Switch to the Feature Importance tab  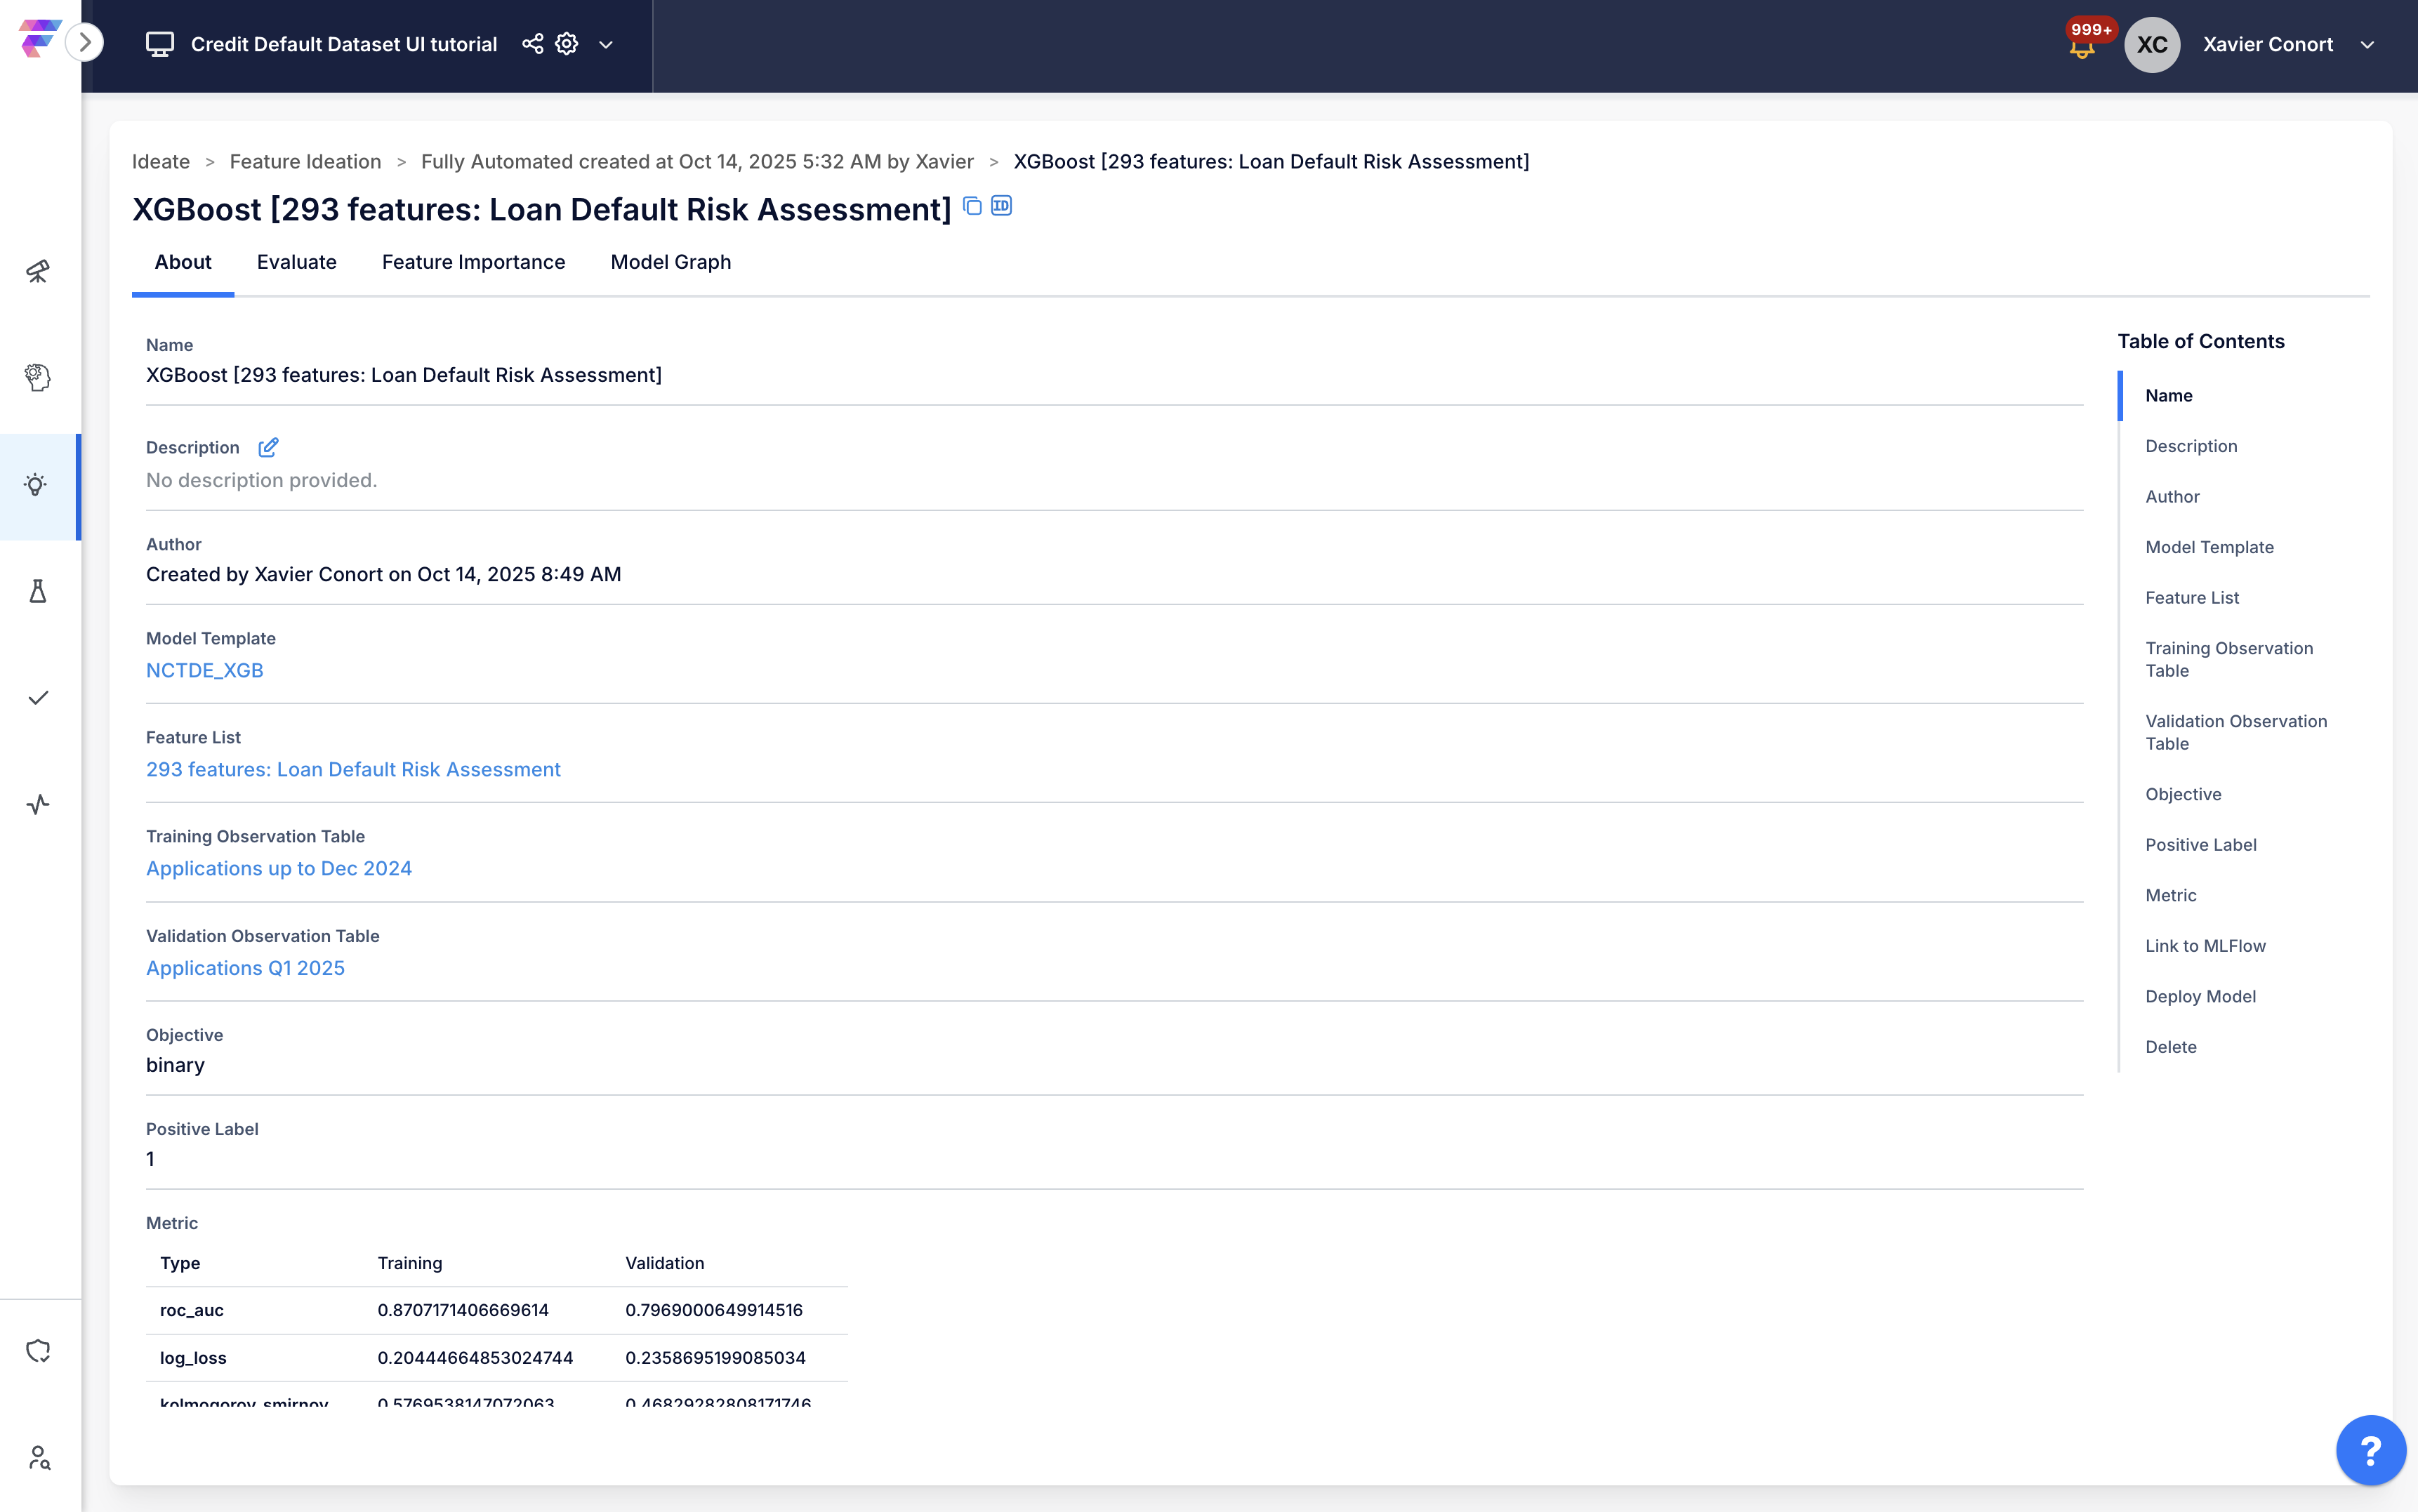point(473,262)
